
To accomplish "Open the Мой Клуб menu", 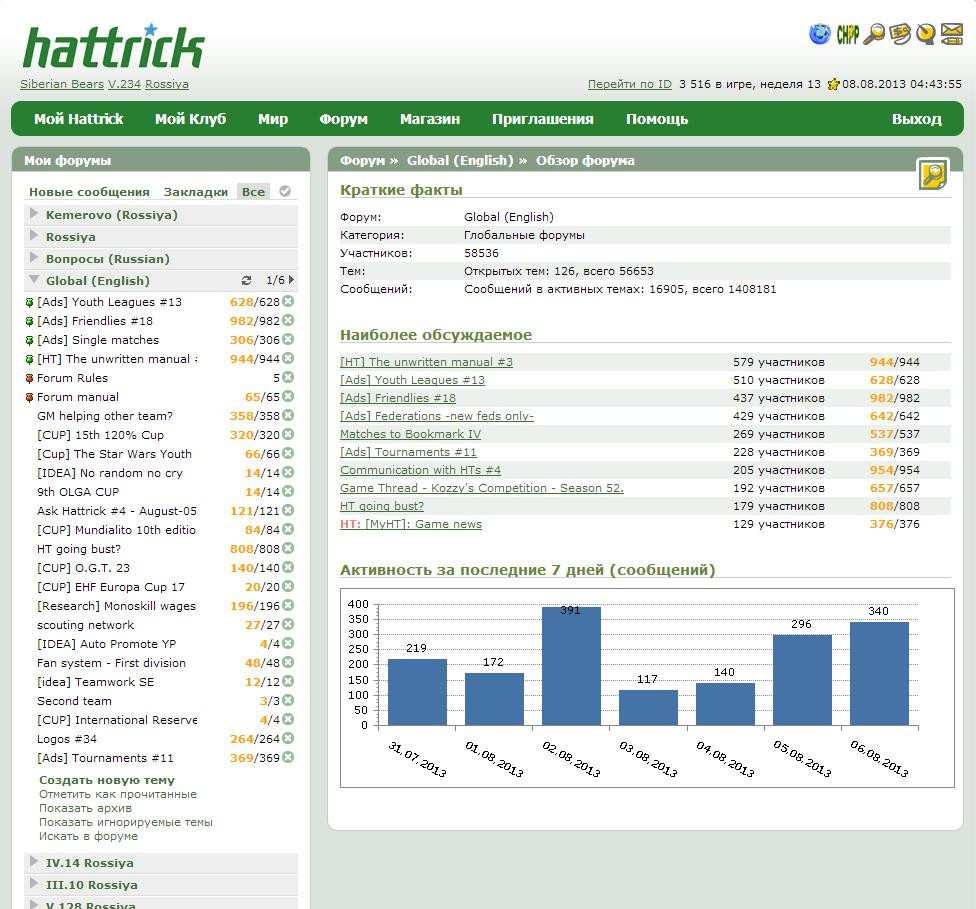I will pyautogui.click(x=190, y=119).
